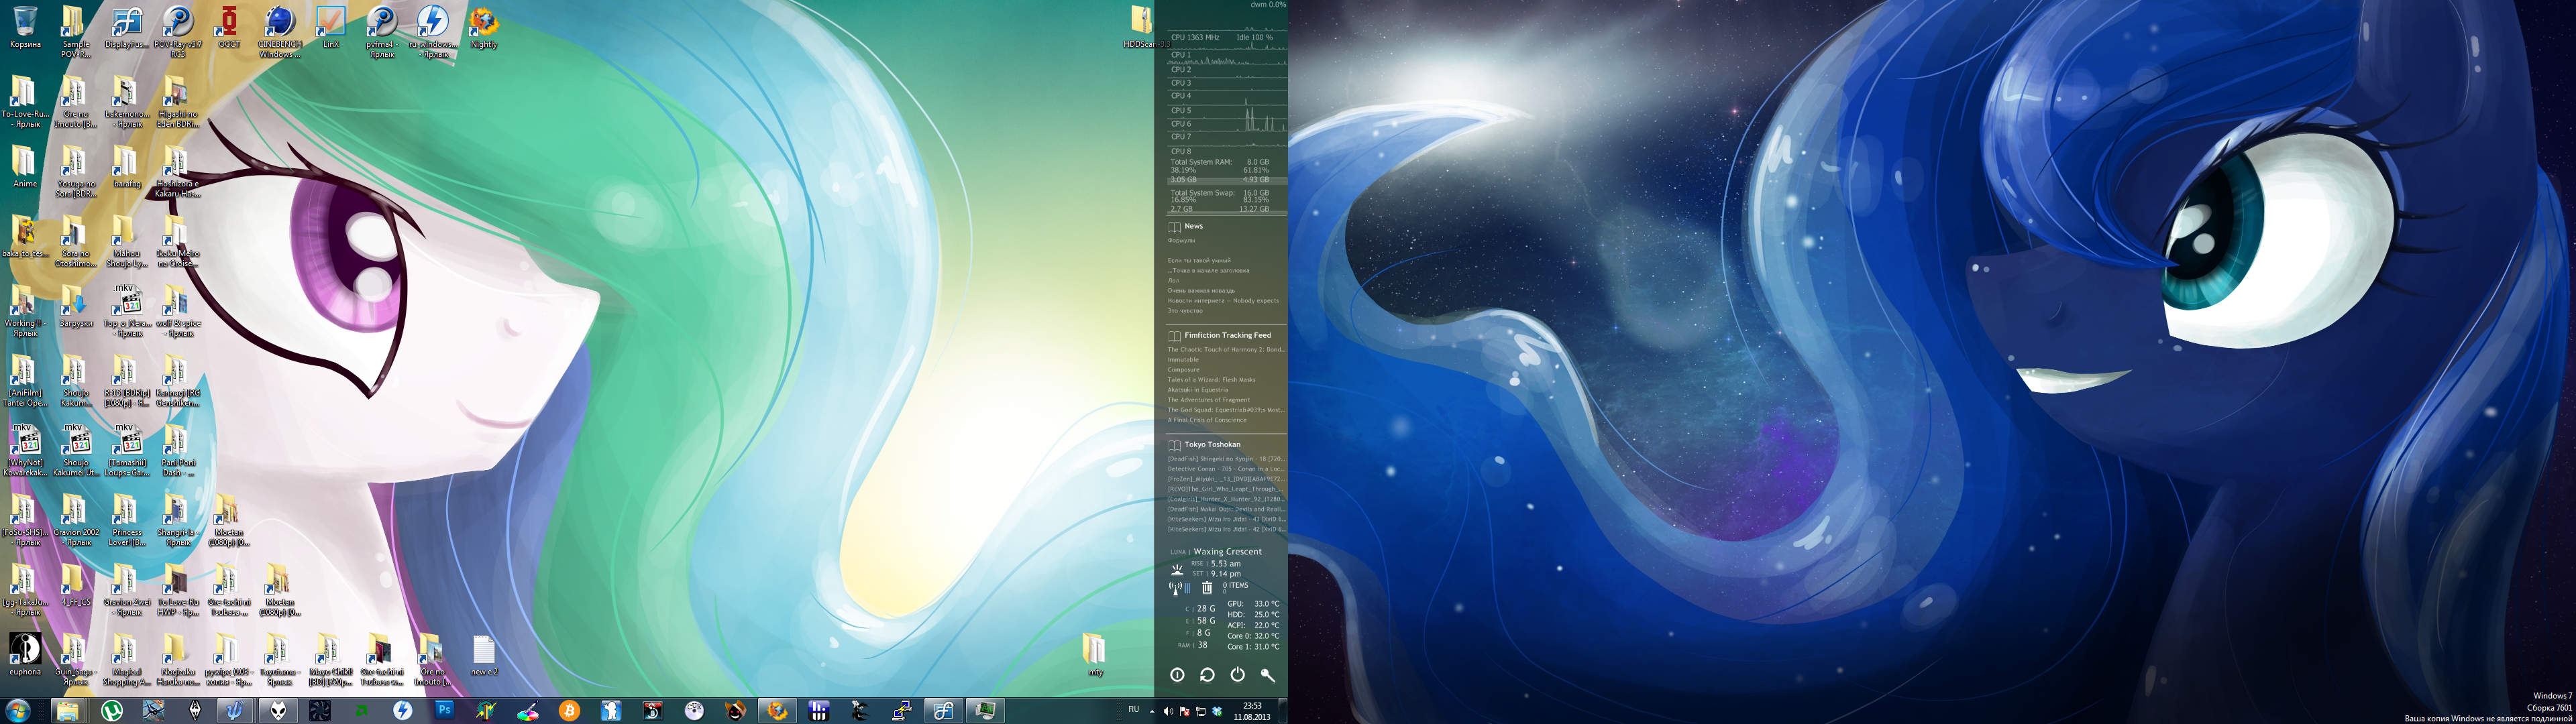Click the RU language indicator
This screenshot has height=724, width=2576.
(x=1133, y=710)
